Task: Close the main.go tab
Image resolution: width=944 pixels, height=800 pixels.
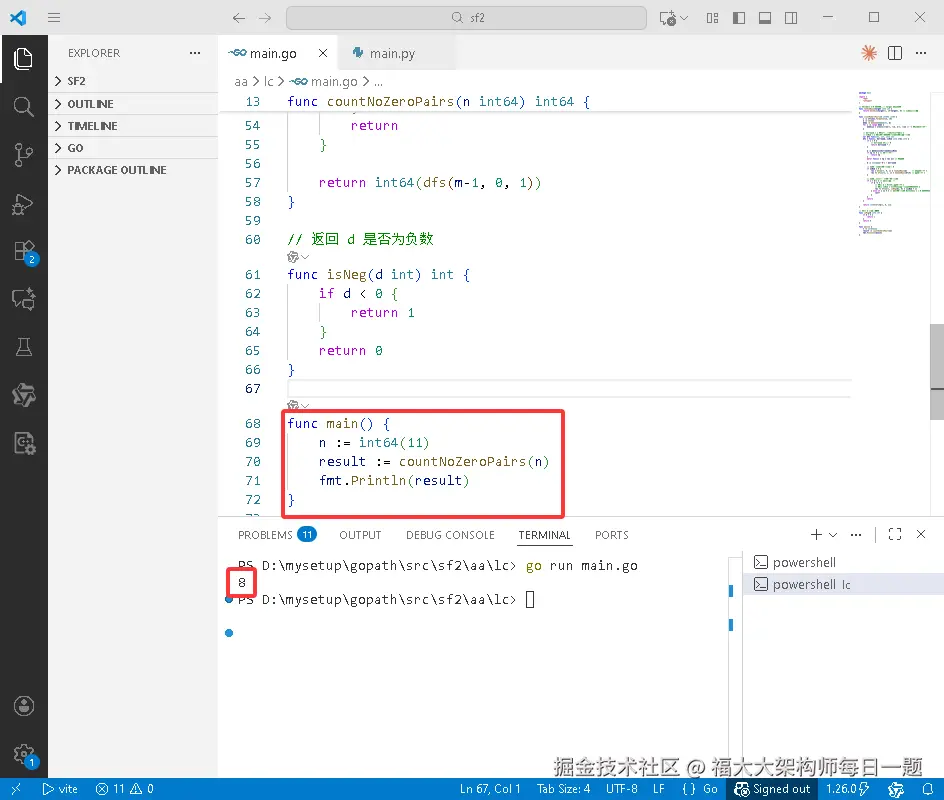Action: coord(323,53)
